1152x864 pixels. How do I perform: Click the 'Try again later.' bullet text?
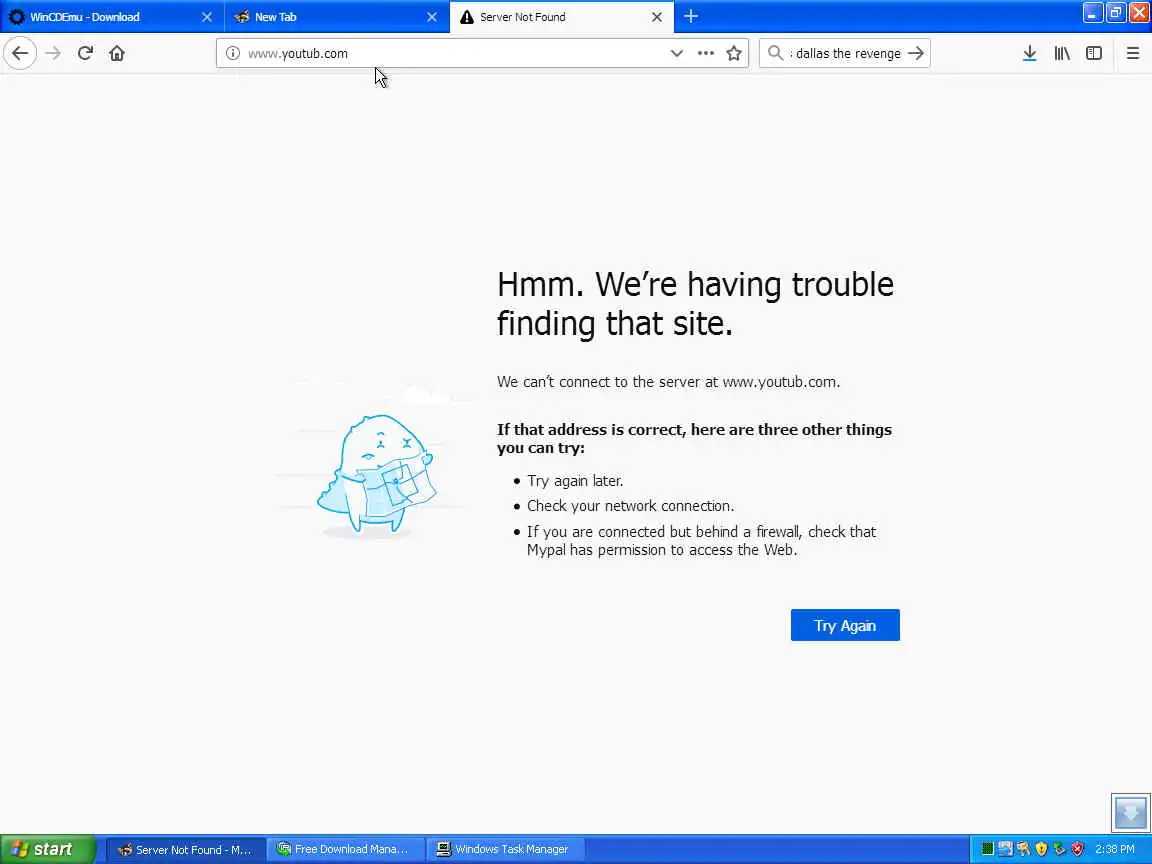575,481
